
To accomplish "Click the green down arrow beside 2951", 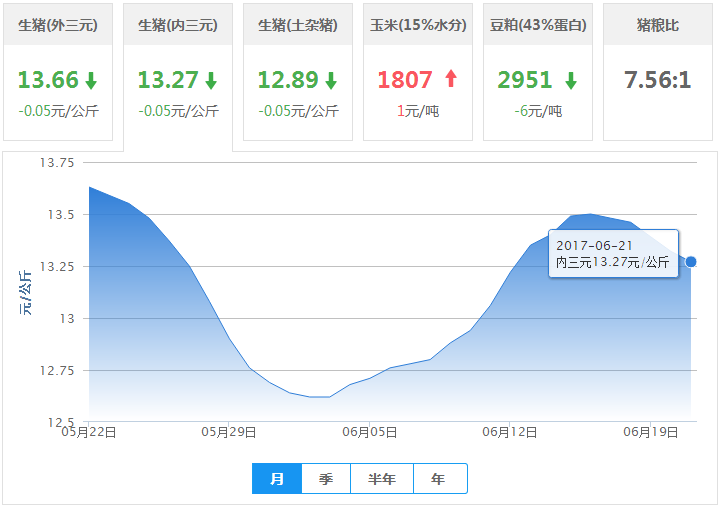I will [570, 81].
